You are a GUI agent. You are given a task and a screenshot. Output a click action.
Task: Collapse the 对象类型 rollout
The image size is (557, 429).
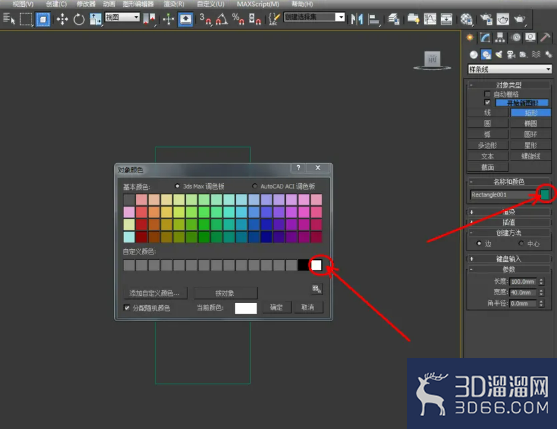point(509,85)
